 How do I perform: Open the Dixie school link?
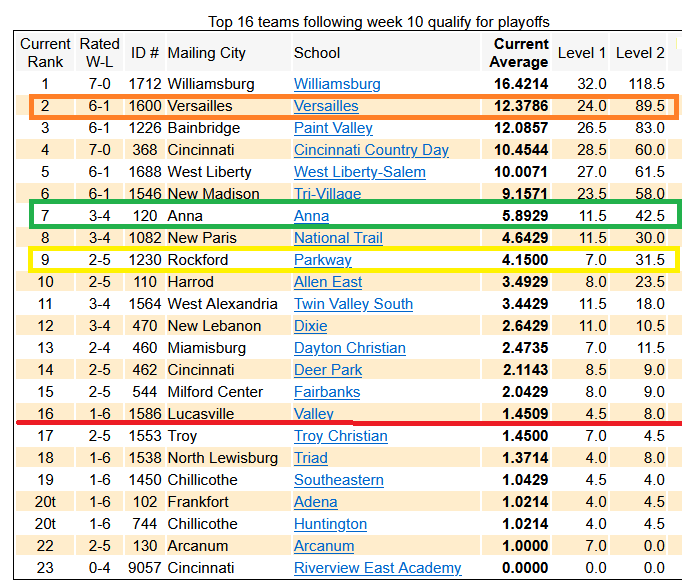pos(311,326)
